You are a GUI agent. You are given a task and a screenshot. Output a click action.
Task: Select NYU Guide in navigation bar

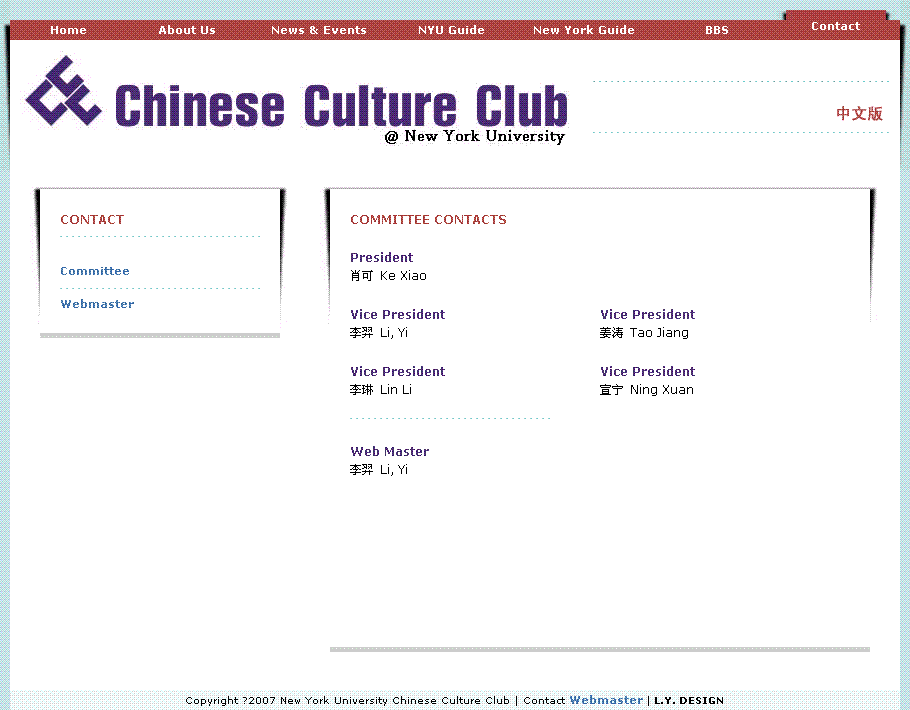tap(451, 30)
